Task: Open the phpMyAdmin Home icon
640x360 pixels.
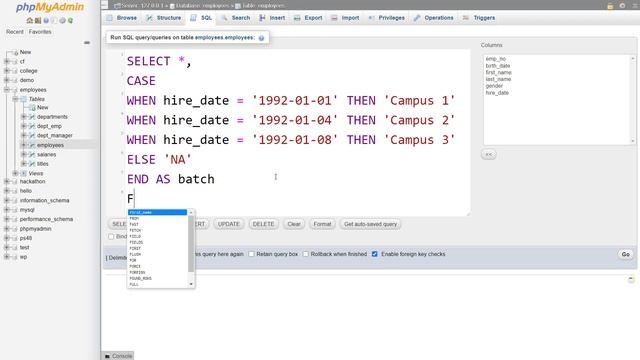Action: (29, 20)
